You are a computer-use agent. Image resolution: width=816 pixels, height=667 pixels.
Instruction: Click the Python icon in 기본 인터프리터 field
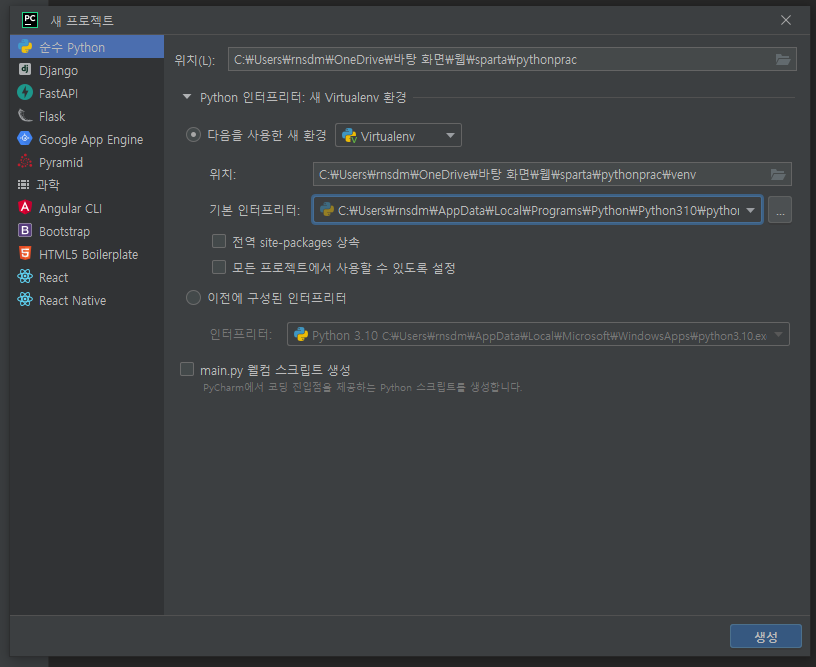pos(327,210)
